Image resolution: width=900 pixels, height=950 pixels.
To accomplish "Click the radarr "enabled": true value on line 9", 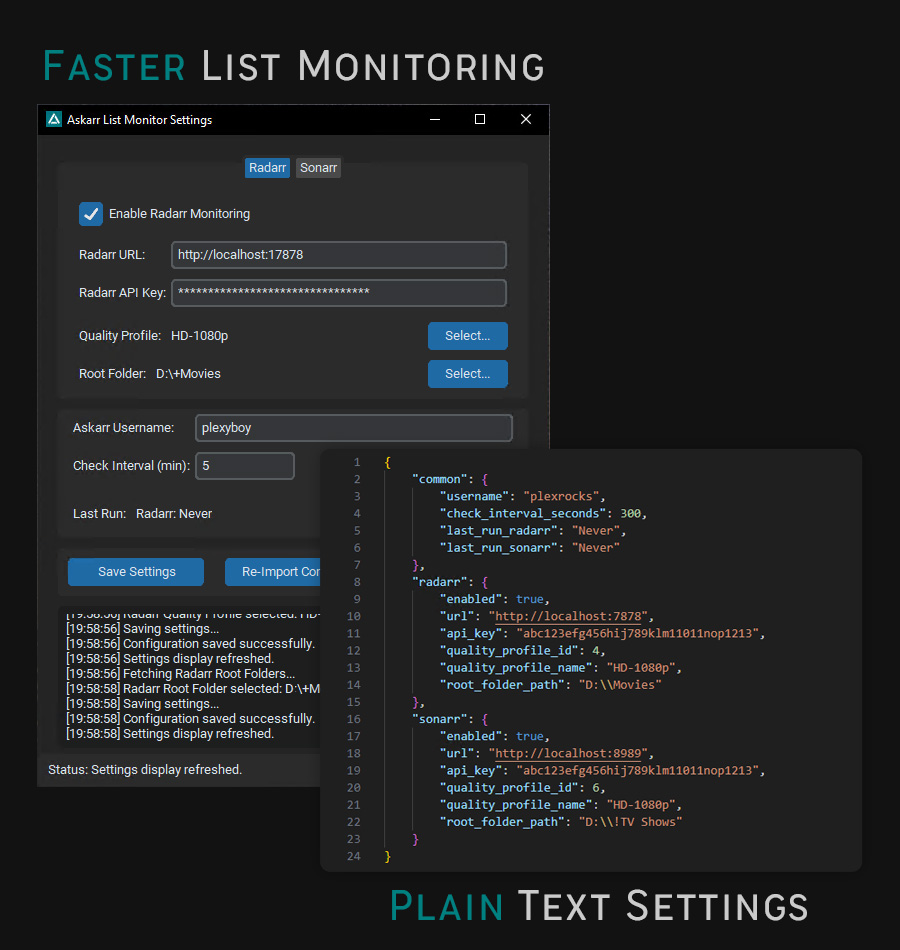I will click(530, 599).
